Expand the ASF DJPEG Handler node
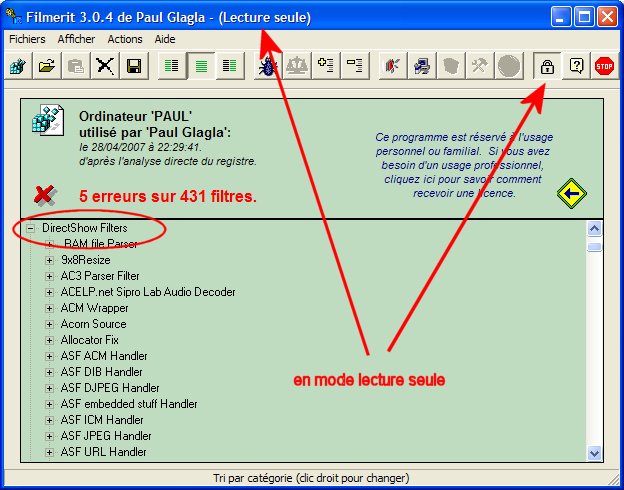Image resolution: width=624 pixels, height=490 pixels. (x=49, y=388)
